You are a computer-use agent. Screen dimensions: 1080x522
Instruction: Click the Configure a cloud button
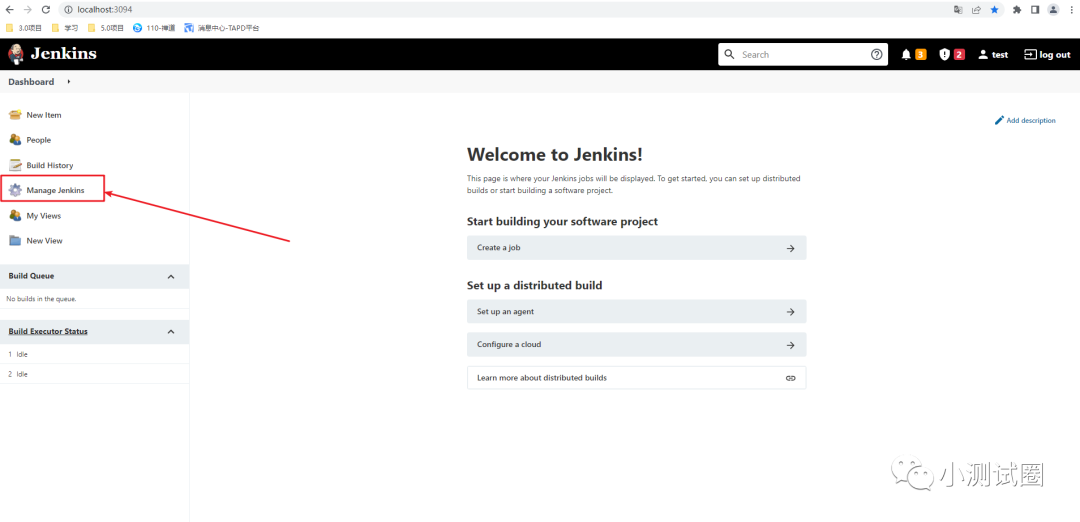point(636,345)
